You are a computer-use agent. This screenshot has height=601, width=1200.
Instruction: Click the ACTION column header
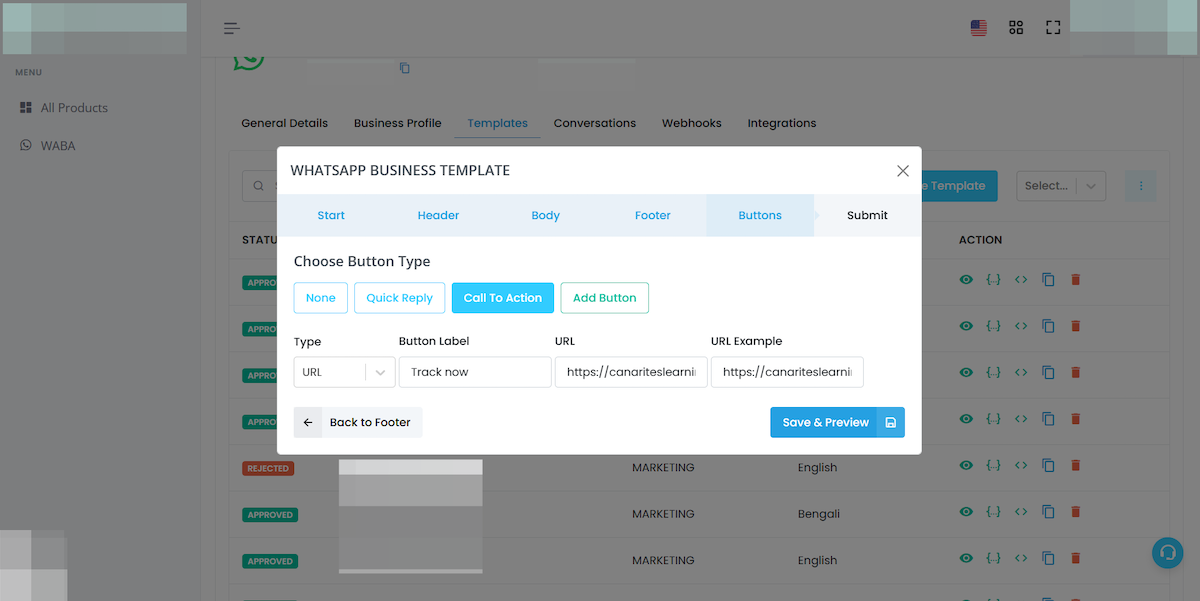click(x=980, y=240)
